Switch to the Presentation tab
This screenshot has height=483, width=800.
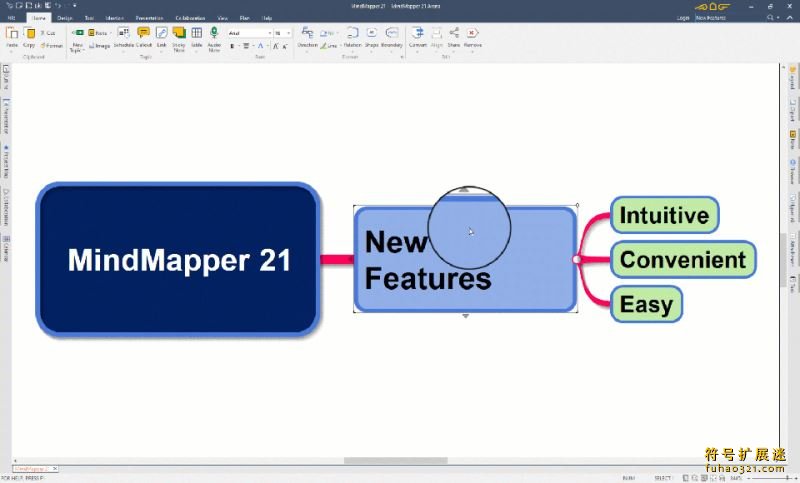tap(149, 18)
